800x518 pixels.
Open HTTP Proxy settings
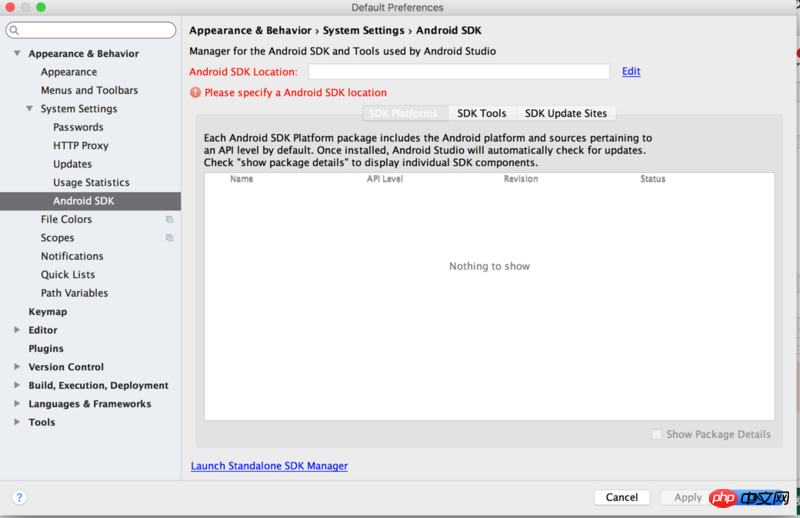point(81,145)
